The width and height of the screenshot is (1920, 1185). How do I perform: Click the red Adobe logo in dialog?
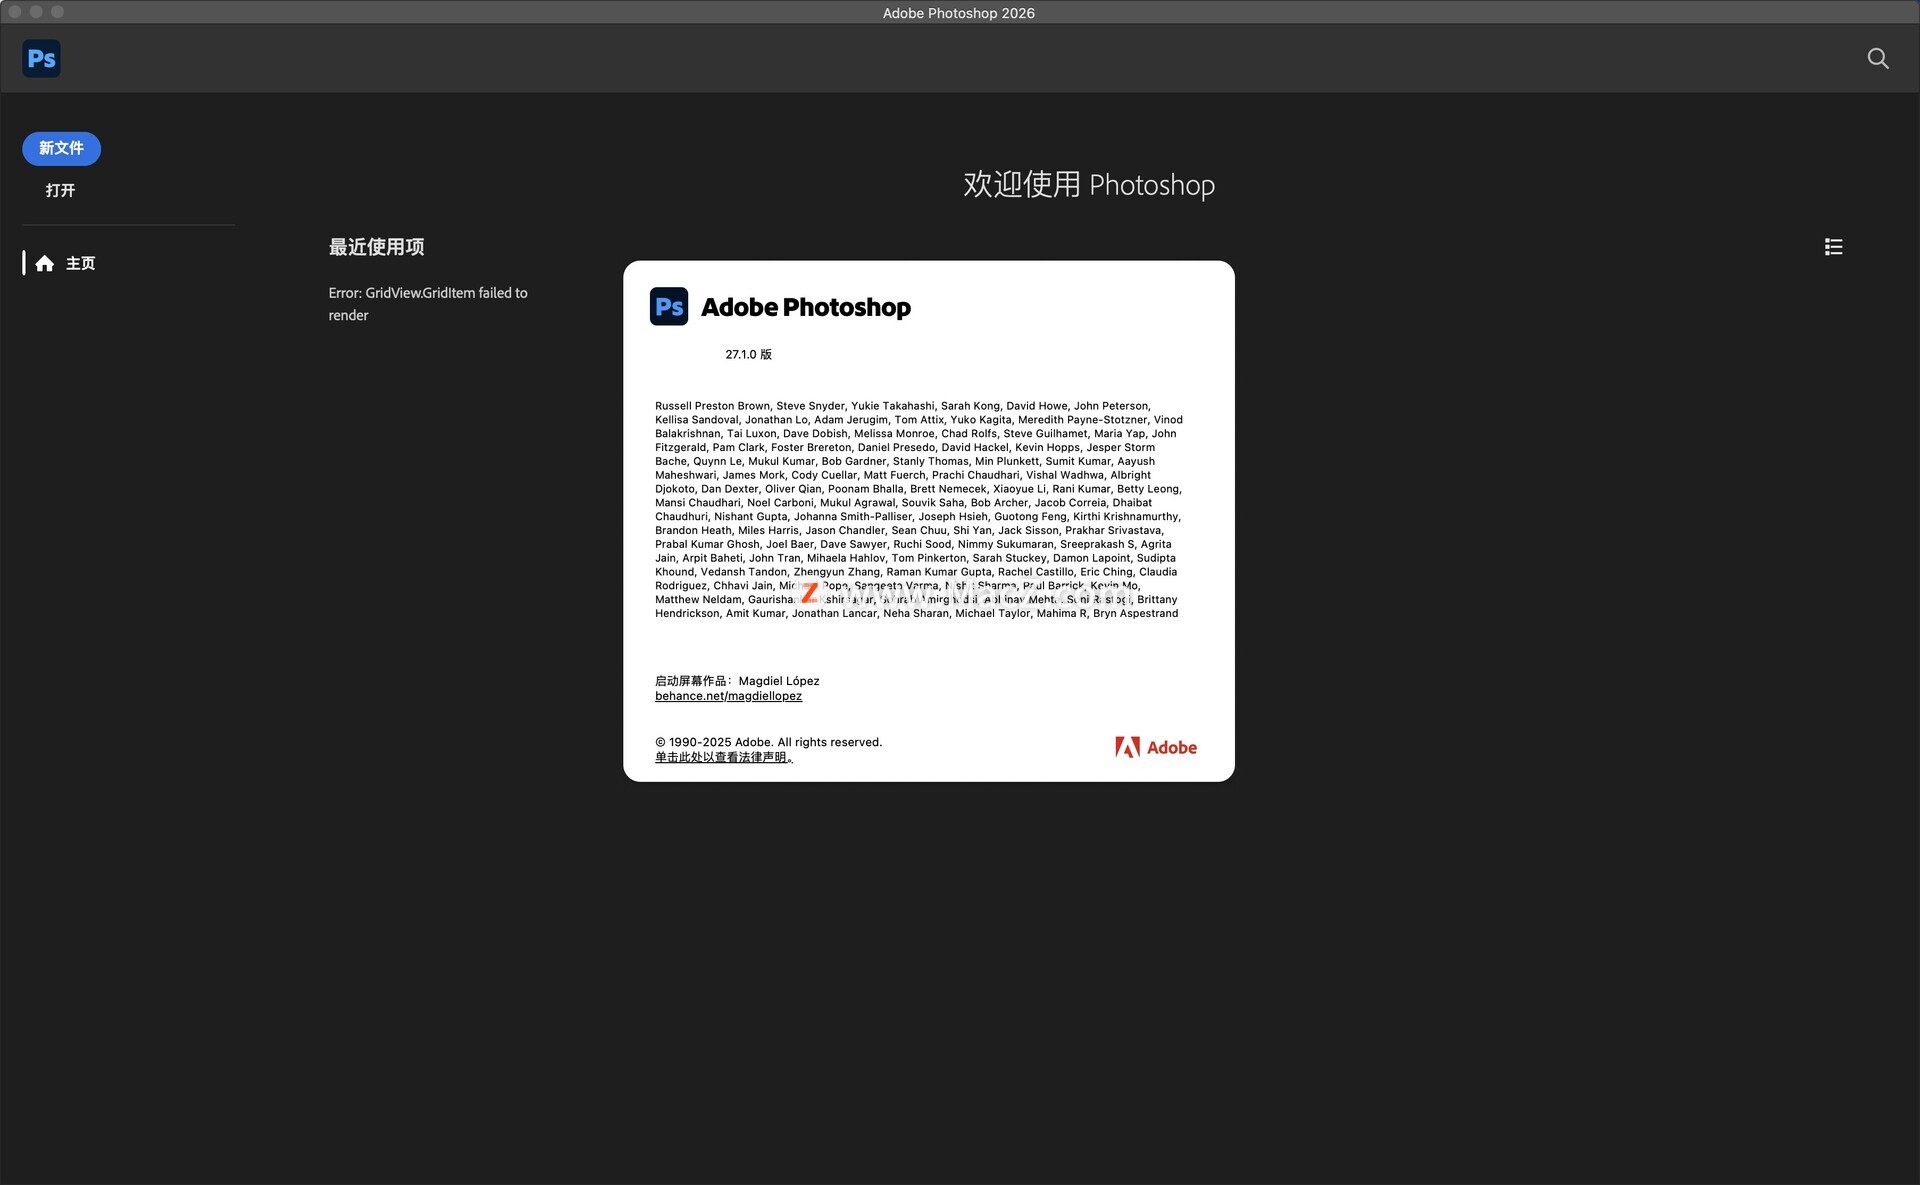pos(1155,747)
